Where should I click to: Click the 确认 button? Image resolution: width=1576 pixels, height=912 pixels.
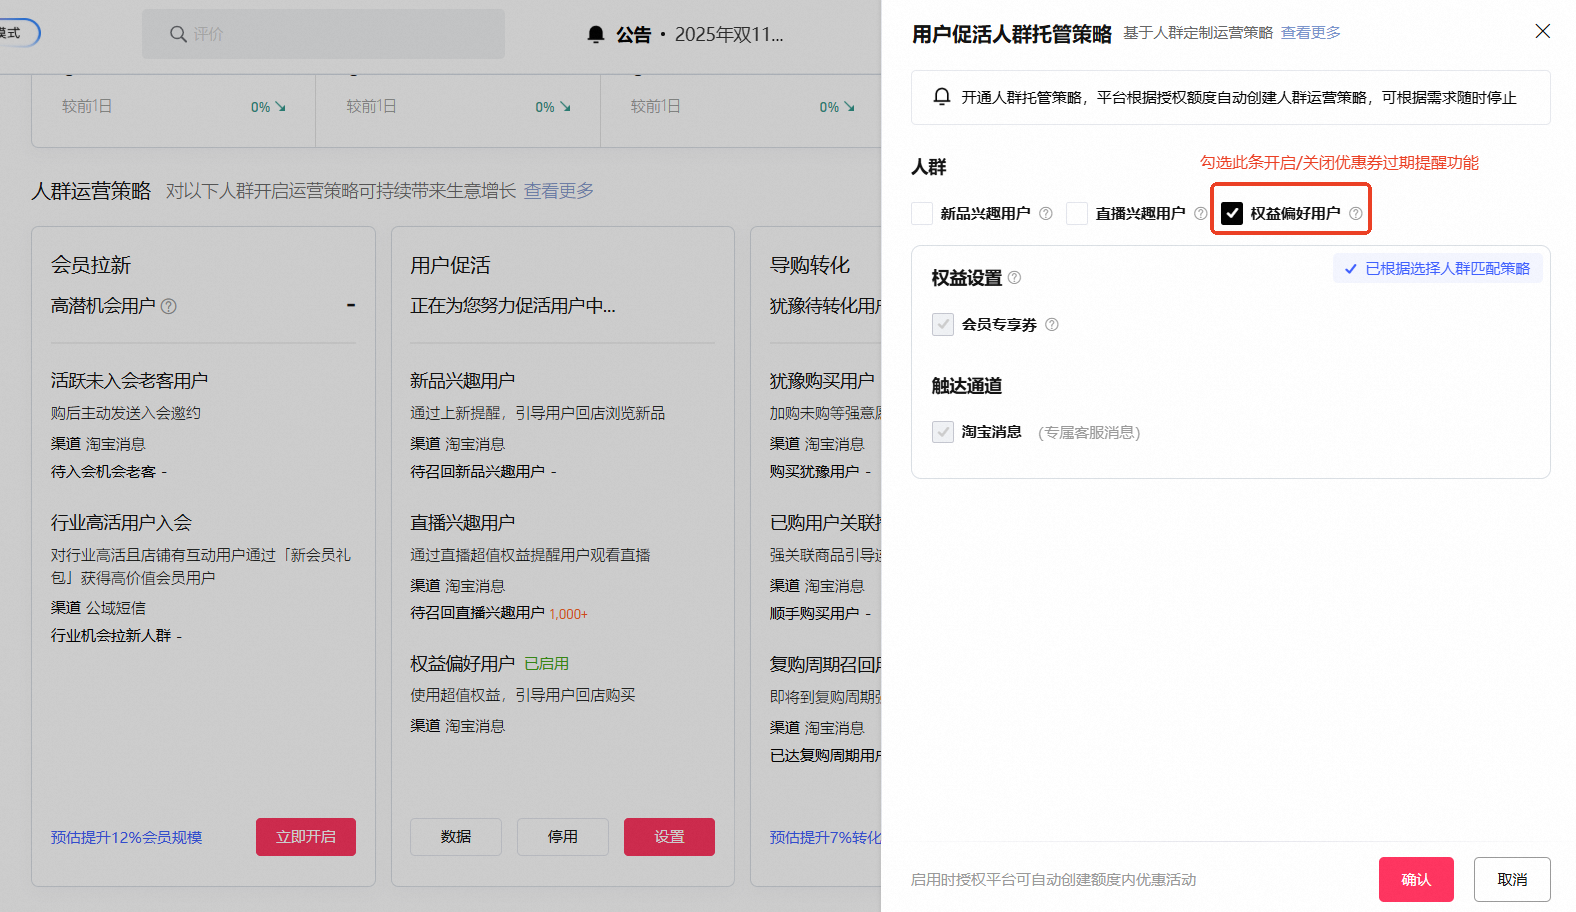pyautogui.click(x=1416, y=880)
